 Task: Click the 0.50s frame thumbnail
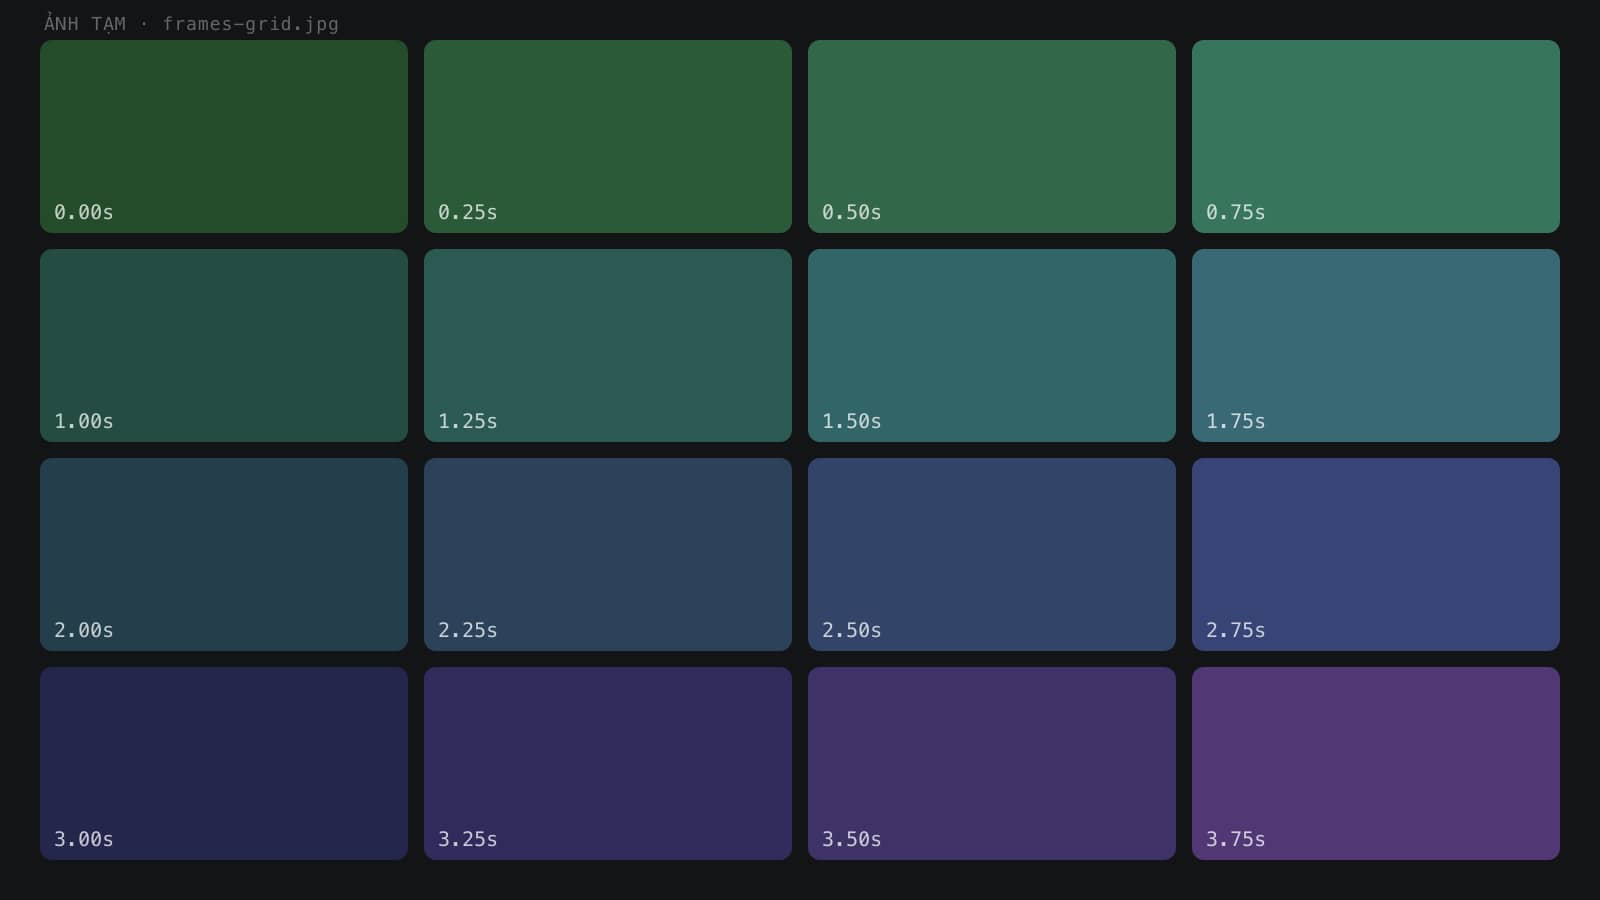(x=992, y=136)
